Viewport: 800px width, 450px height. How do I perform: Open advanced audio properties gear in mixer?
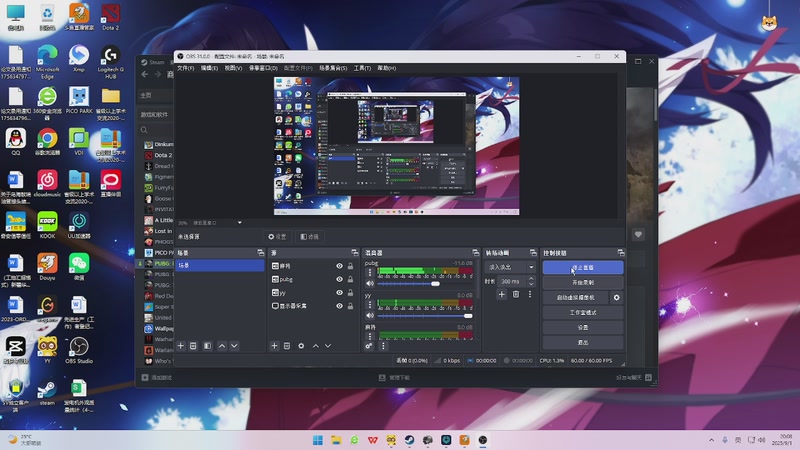click(x=369, y=345)
